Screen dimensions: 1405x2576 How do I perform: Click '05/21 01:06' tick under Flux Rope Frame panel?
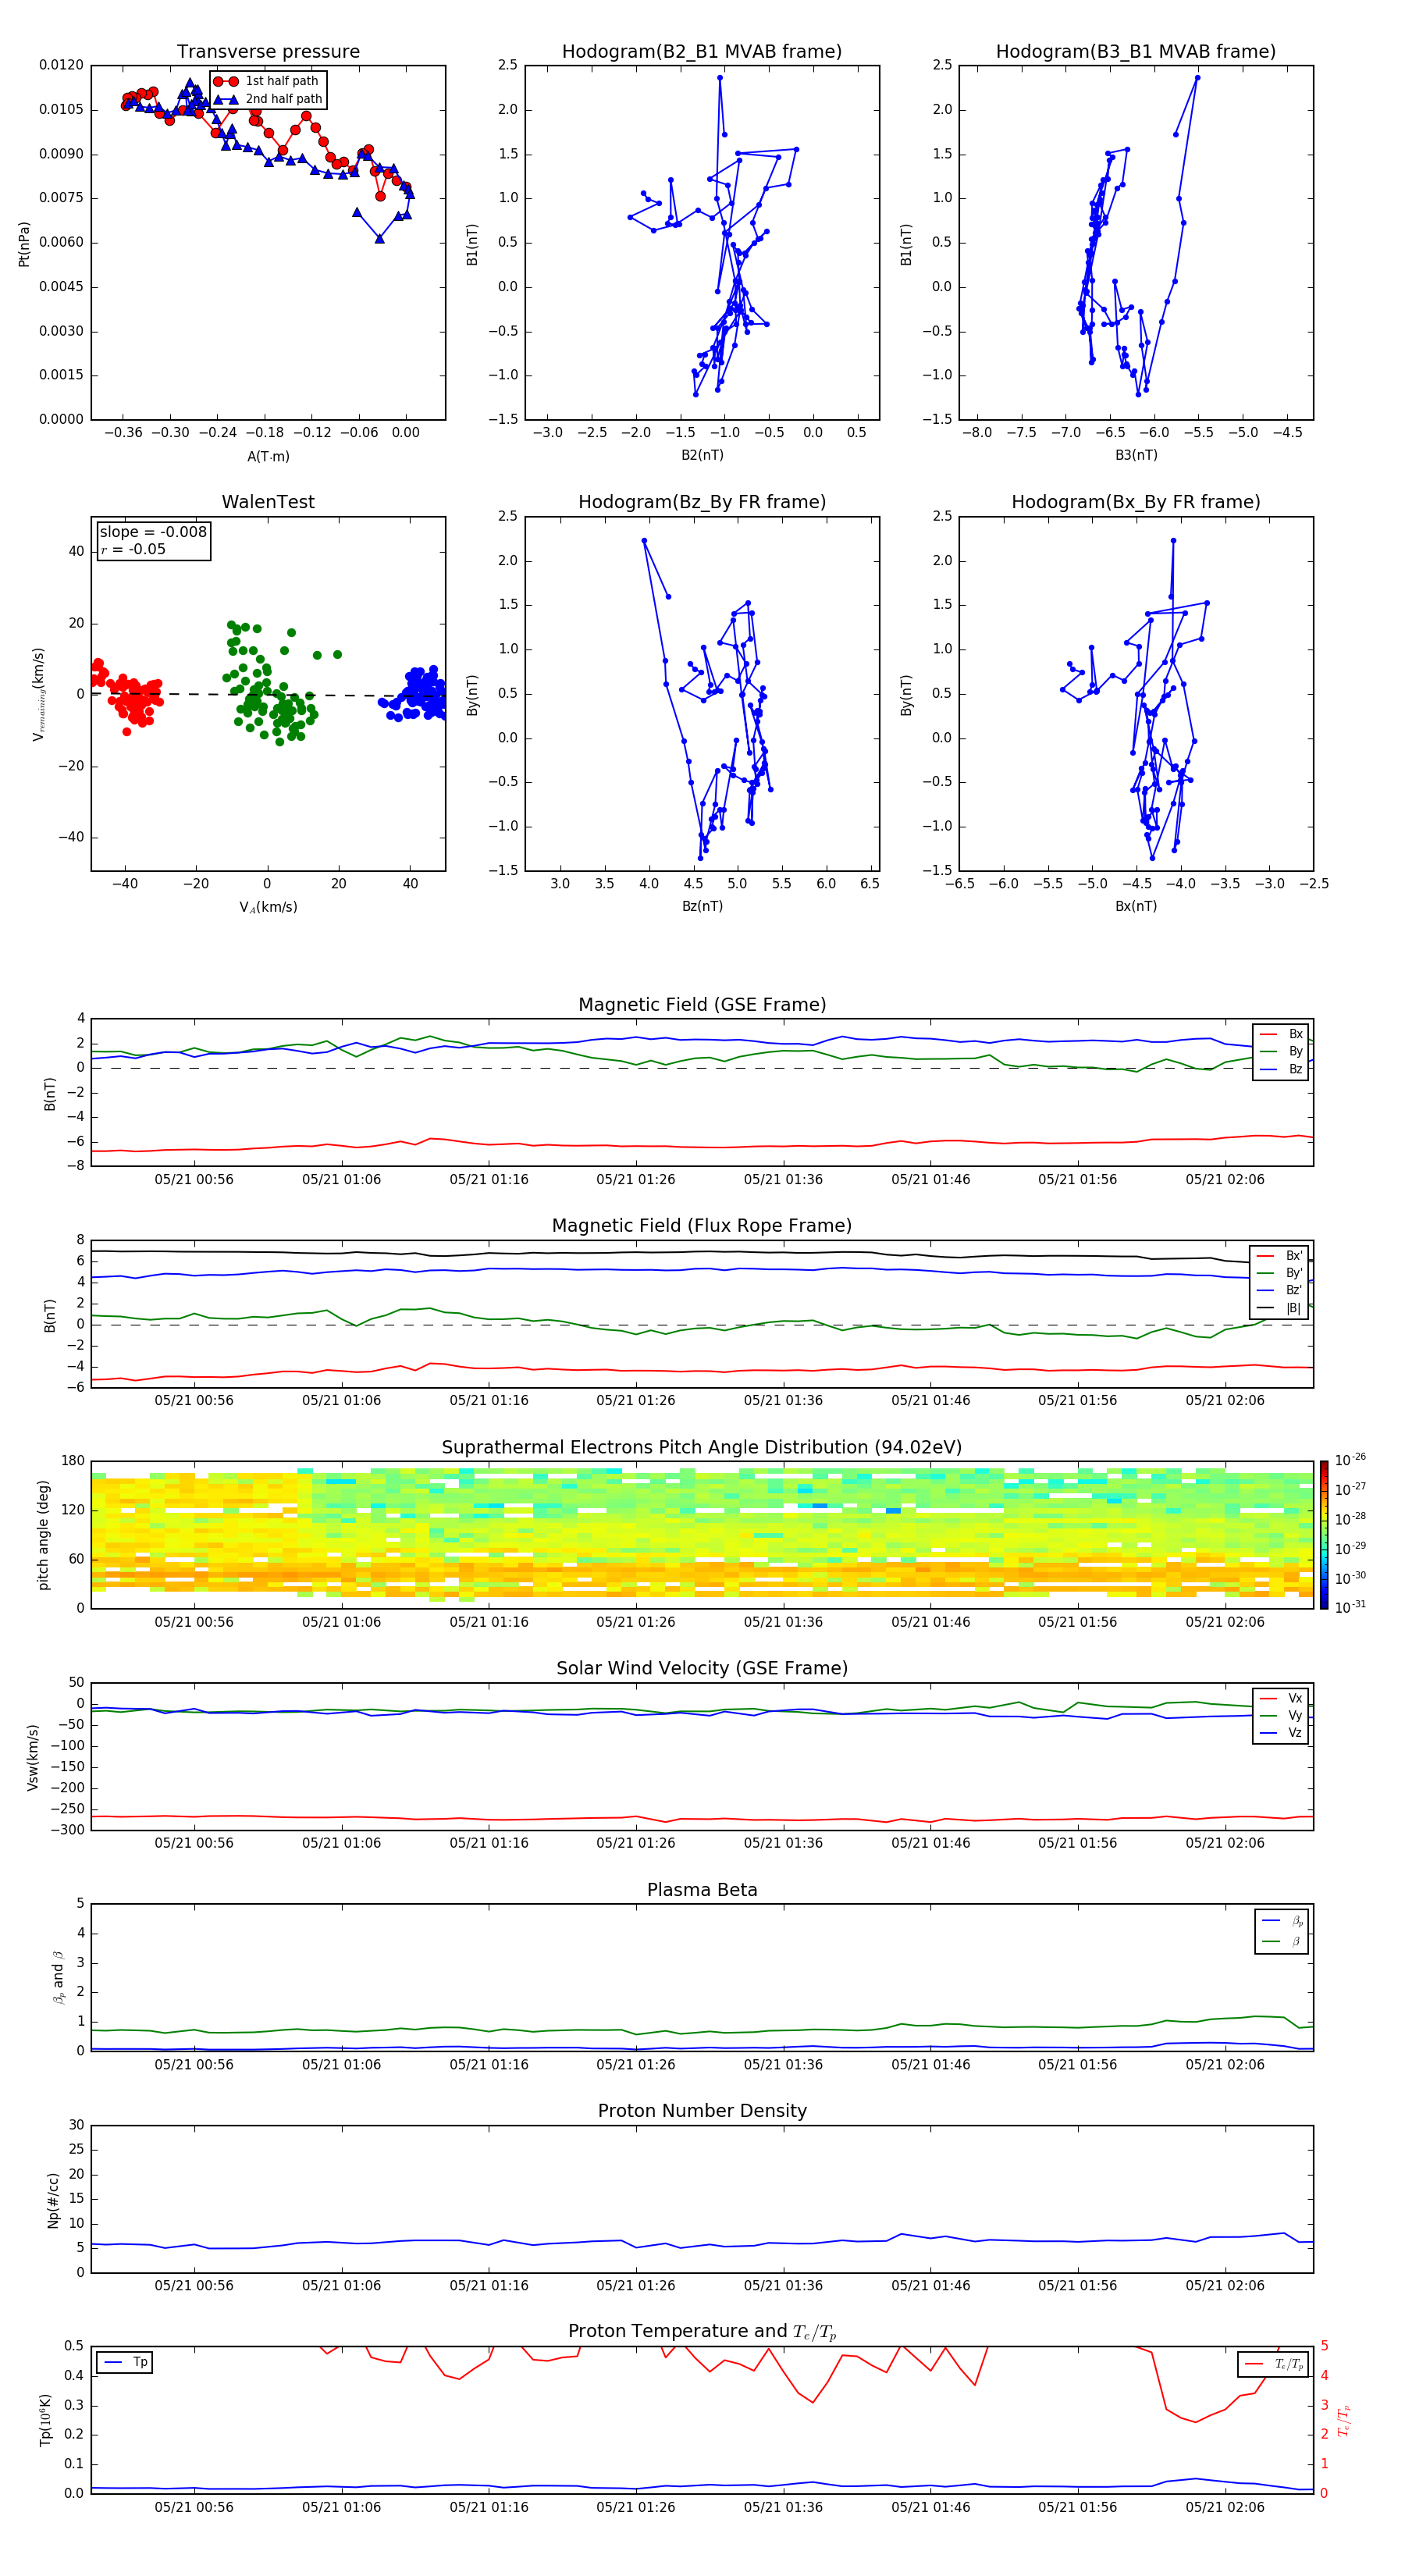(341, 1401)
